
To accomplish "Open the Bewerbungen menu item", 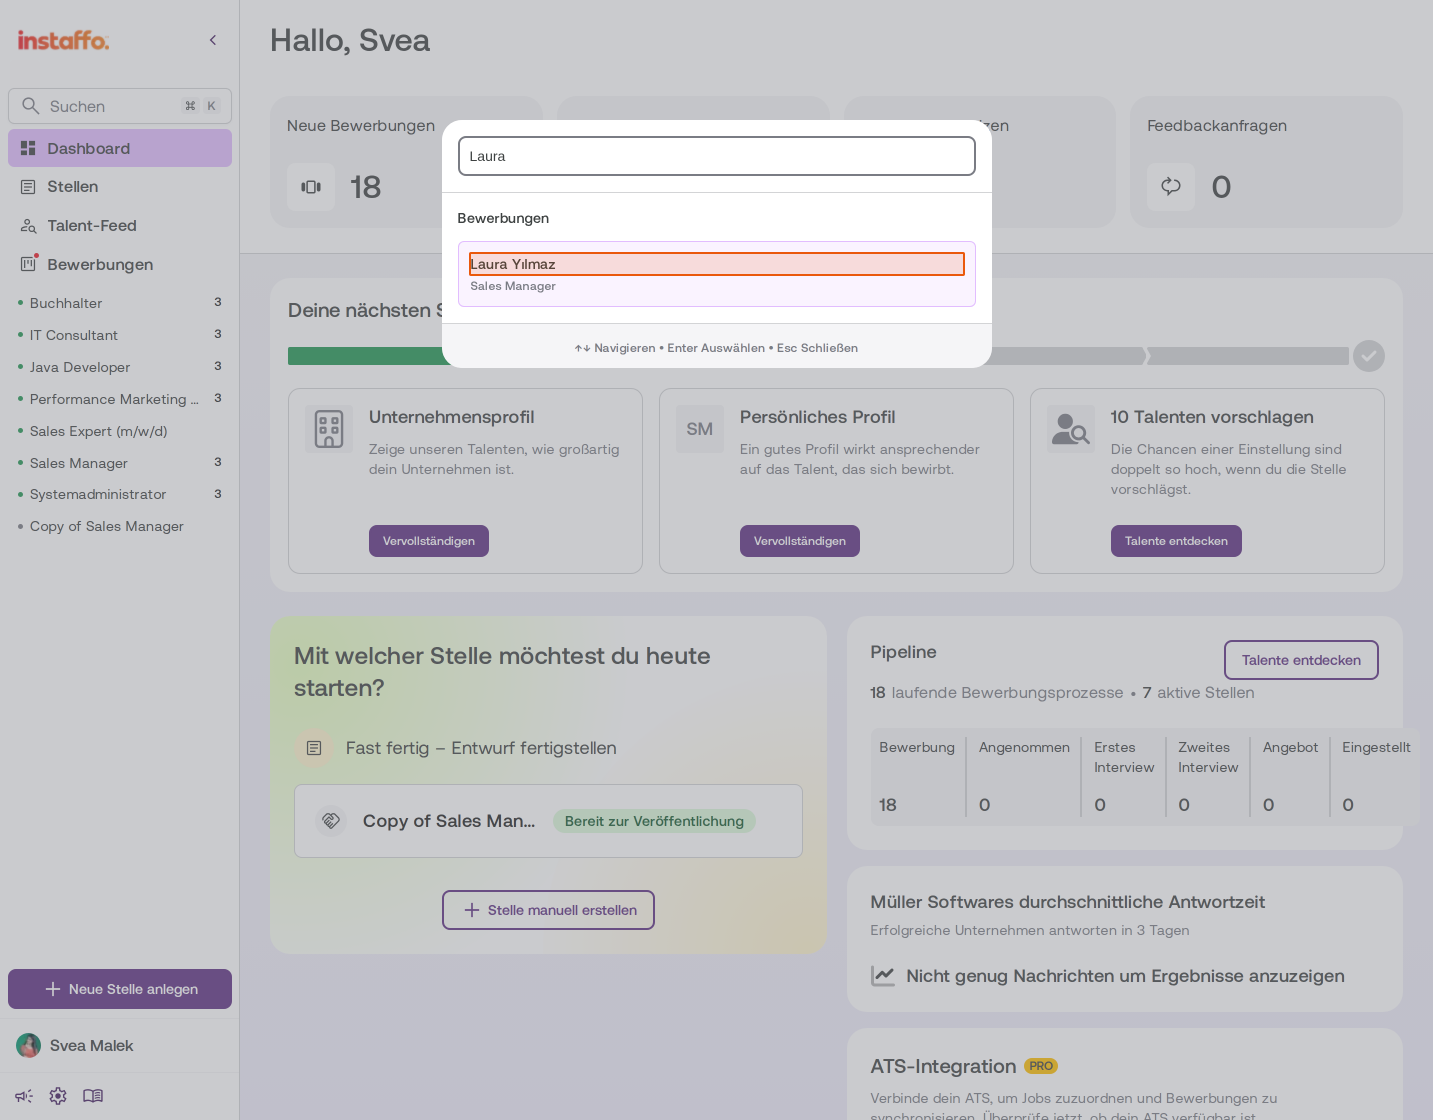I will click(120, 265).
